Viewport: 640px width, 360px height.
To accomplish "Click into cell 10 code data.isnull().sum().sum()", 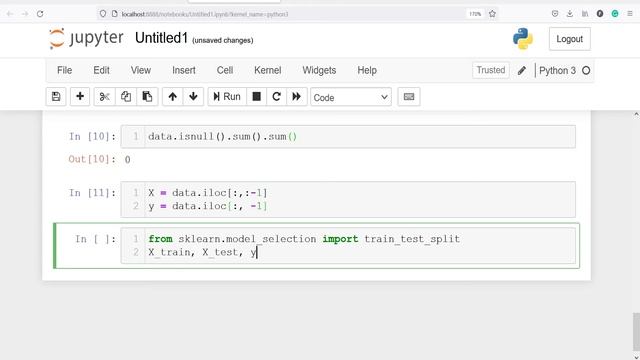I will pyautogui.click(x=222, y=136).
